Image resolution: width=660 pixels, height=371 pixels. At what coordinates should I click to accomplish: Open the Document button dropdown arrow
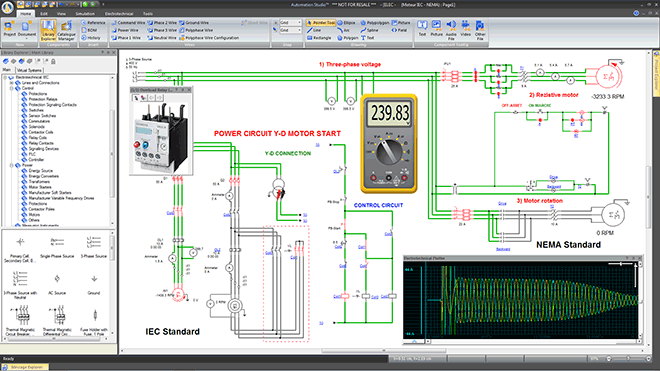click(27, 38)
